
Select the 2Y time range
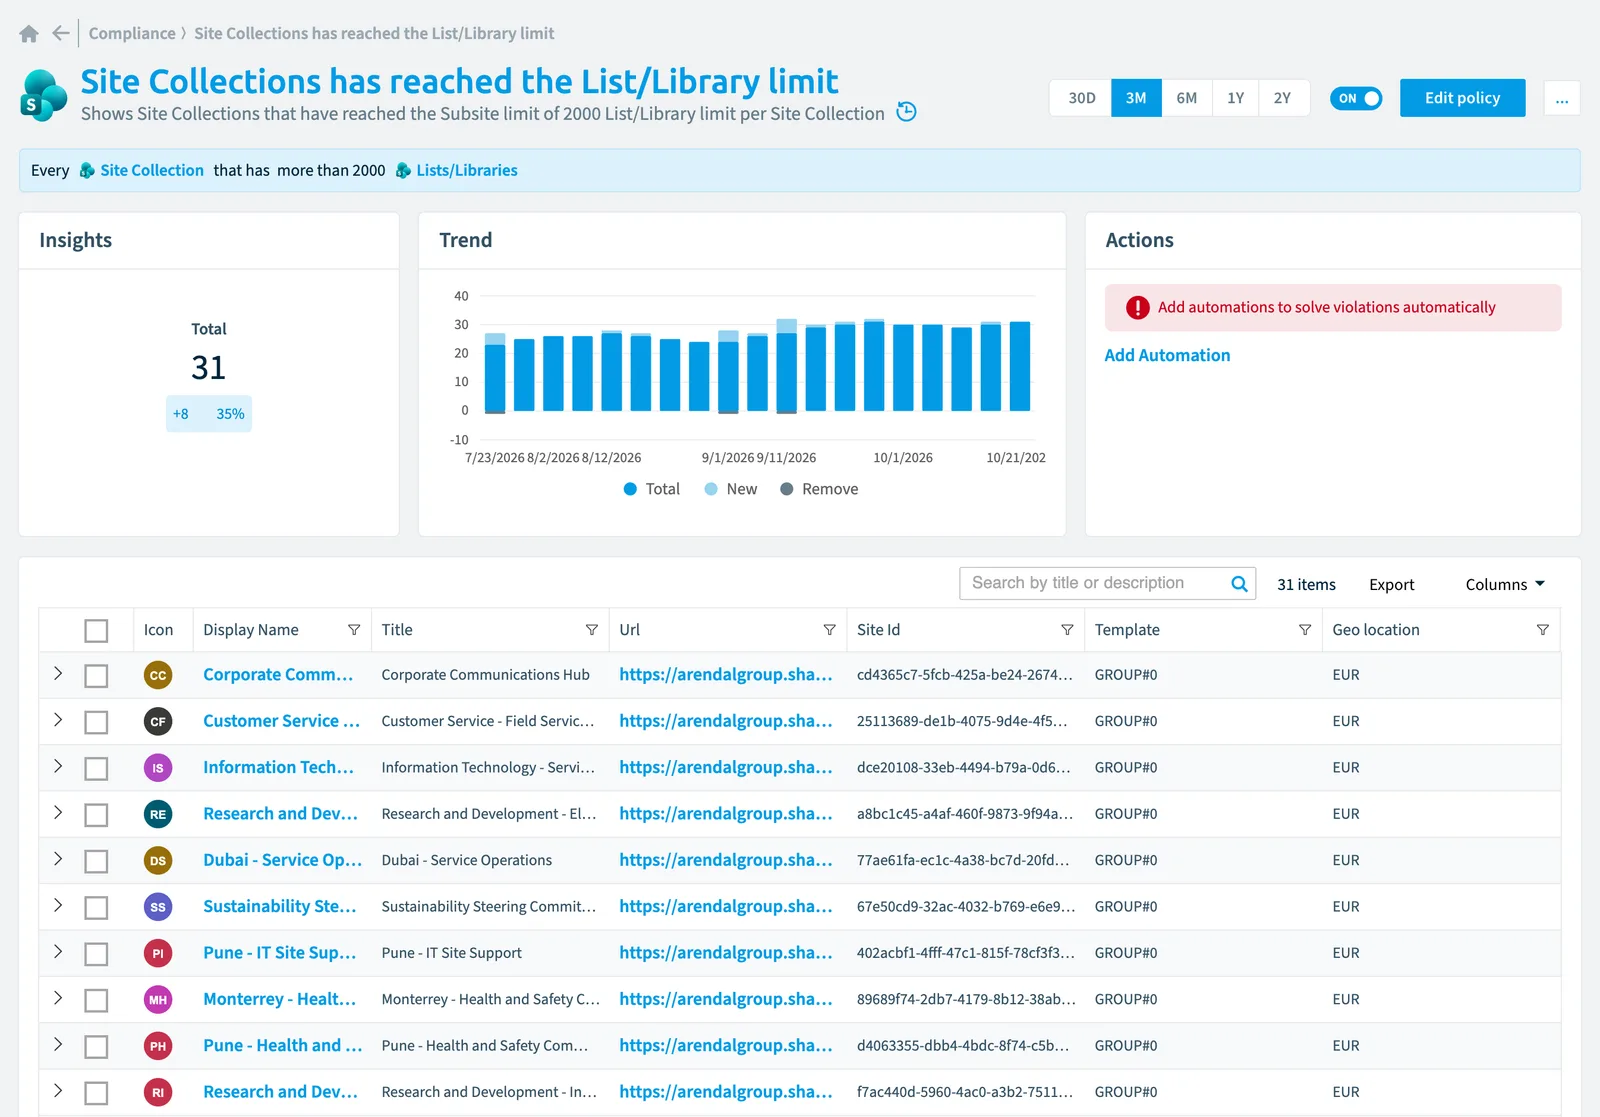coord(1283,98)
